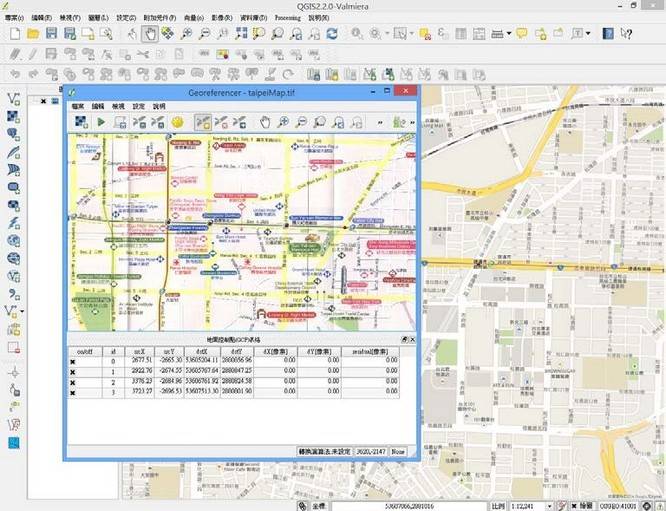Open the Georeferencer file menu (first menu)
Image resolution: width=666 pixels, height=511 pixels.
coord(78,106)
